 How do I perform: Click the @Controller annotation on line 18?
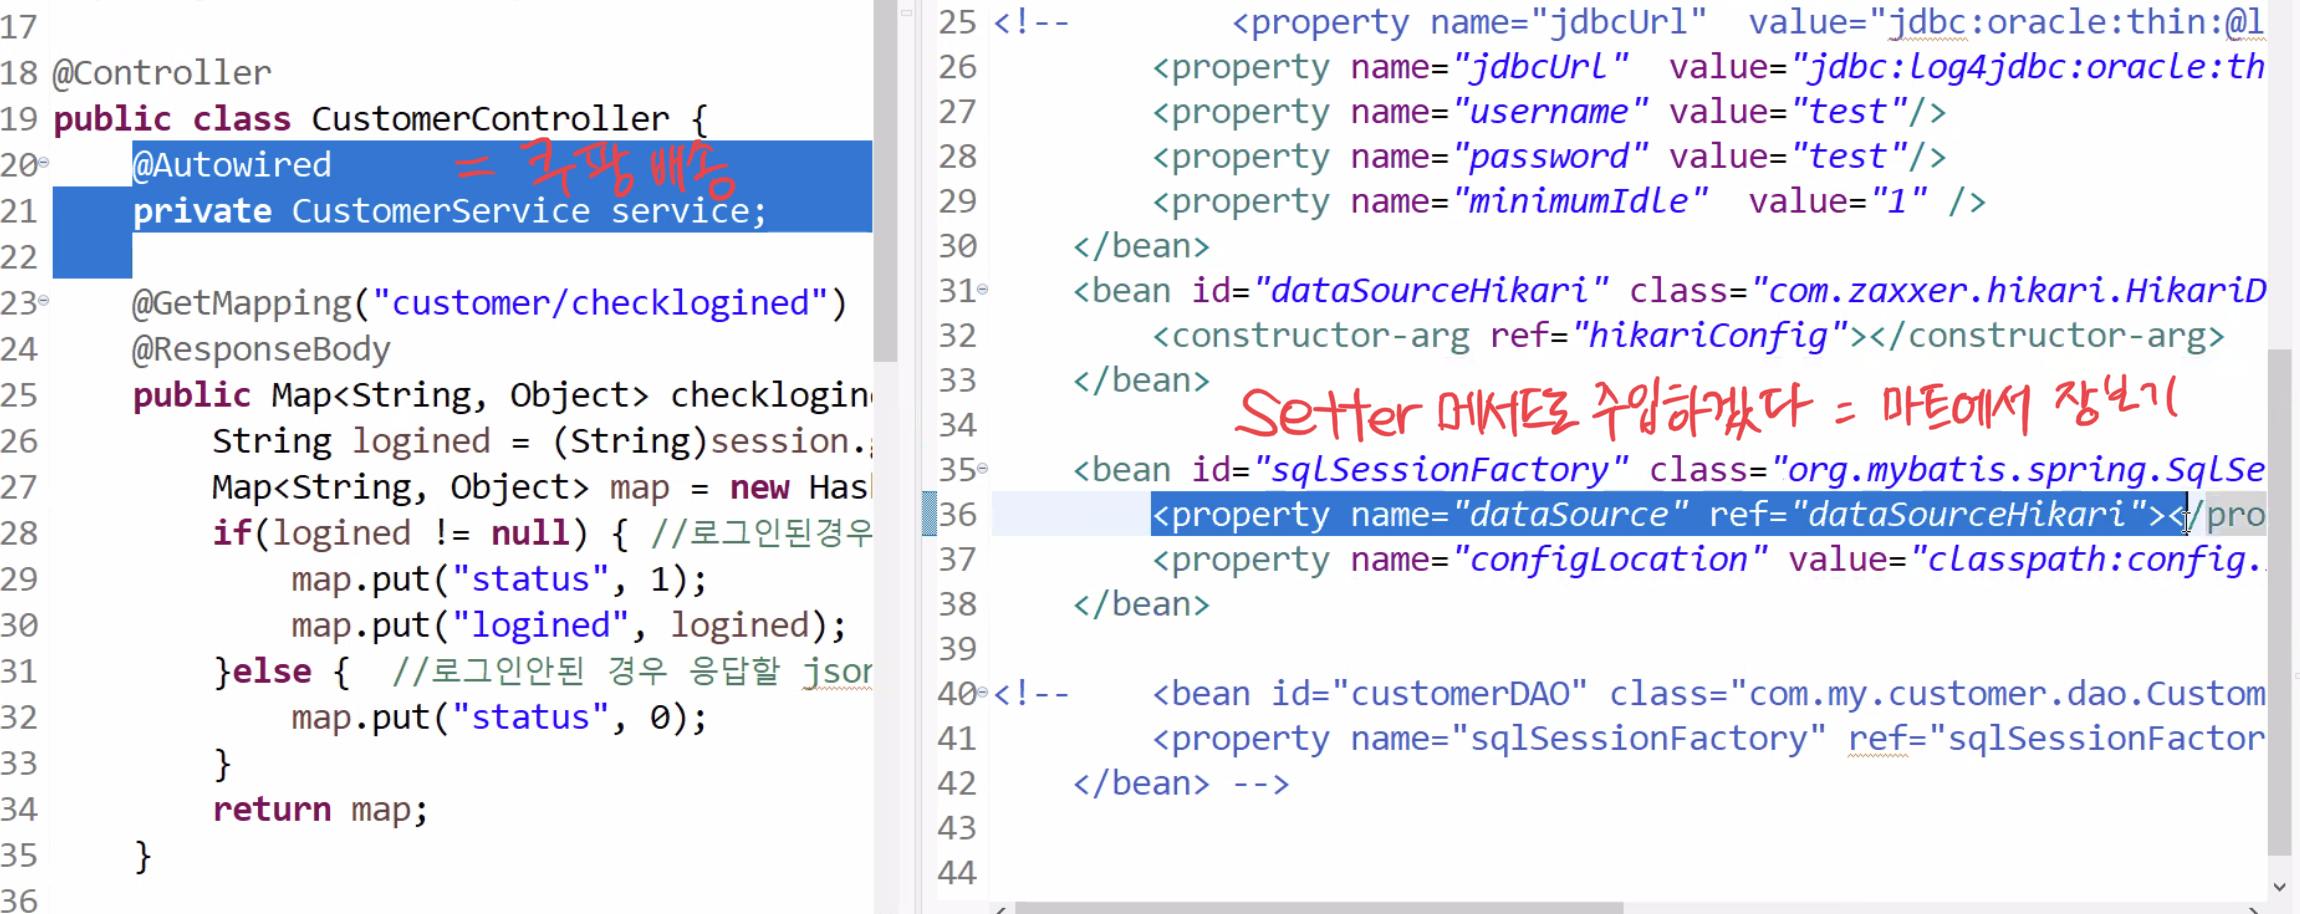[x=162, y=73]
